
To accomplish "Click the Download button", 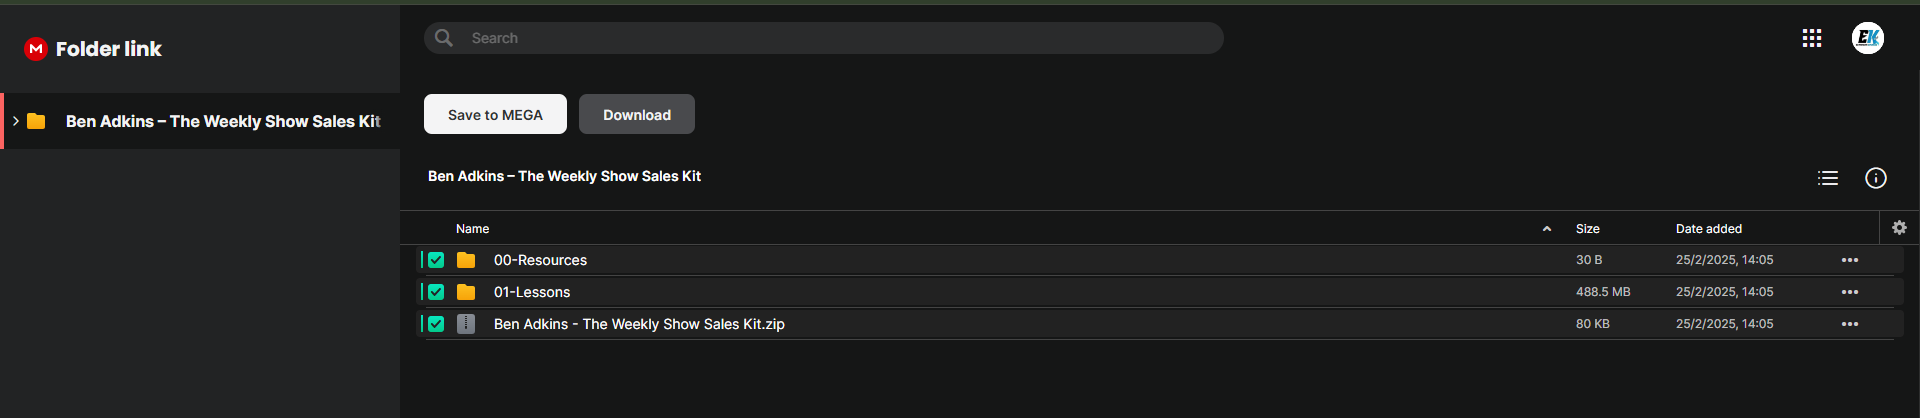I will click(637, 114).
